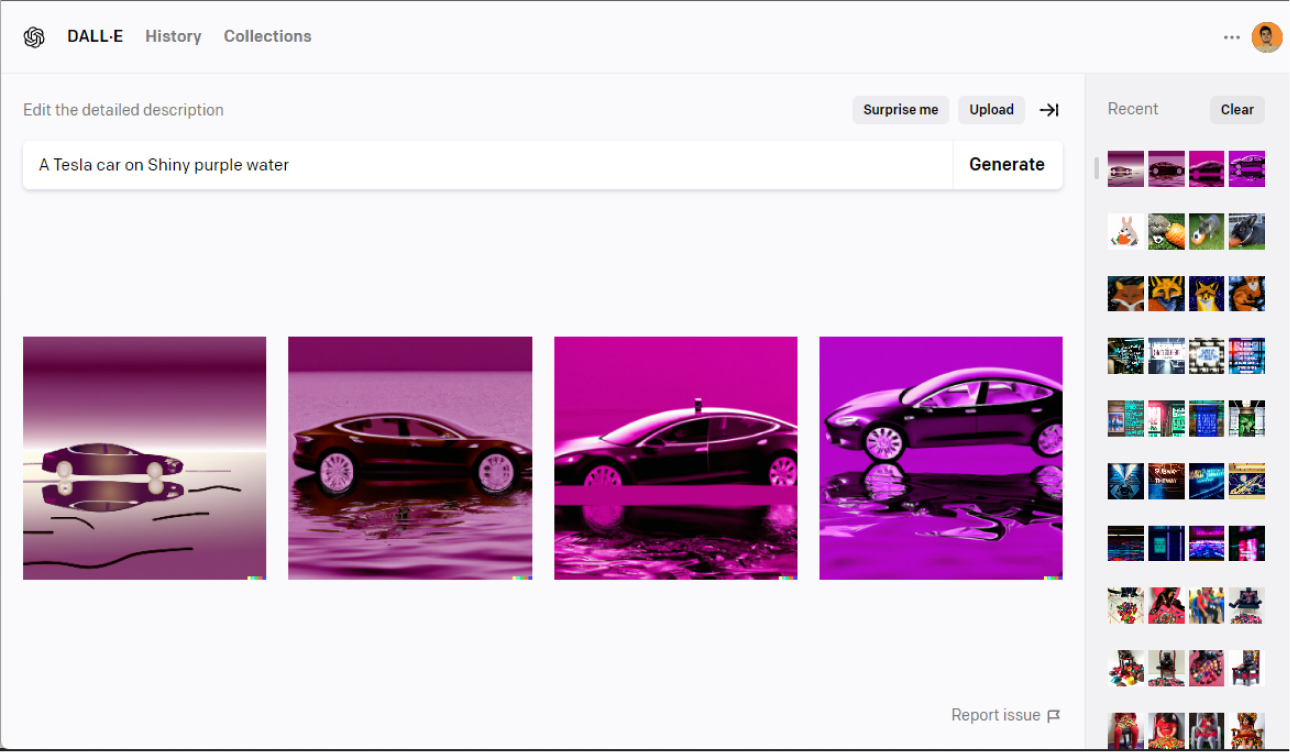Click the flag icon beside Report issue
This screenshot has width=1290, height=752.
click(x=1053, y=715)
